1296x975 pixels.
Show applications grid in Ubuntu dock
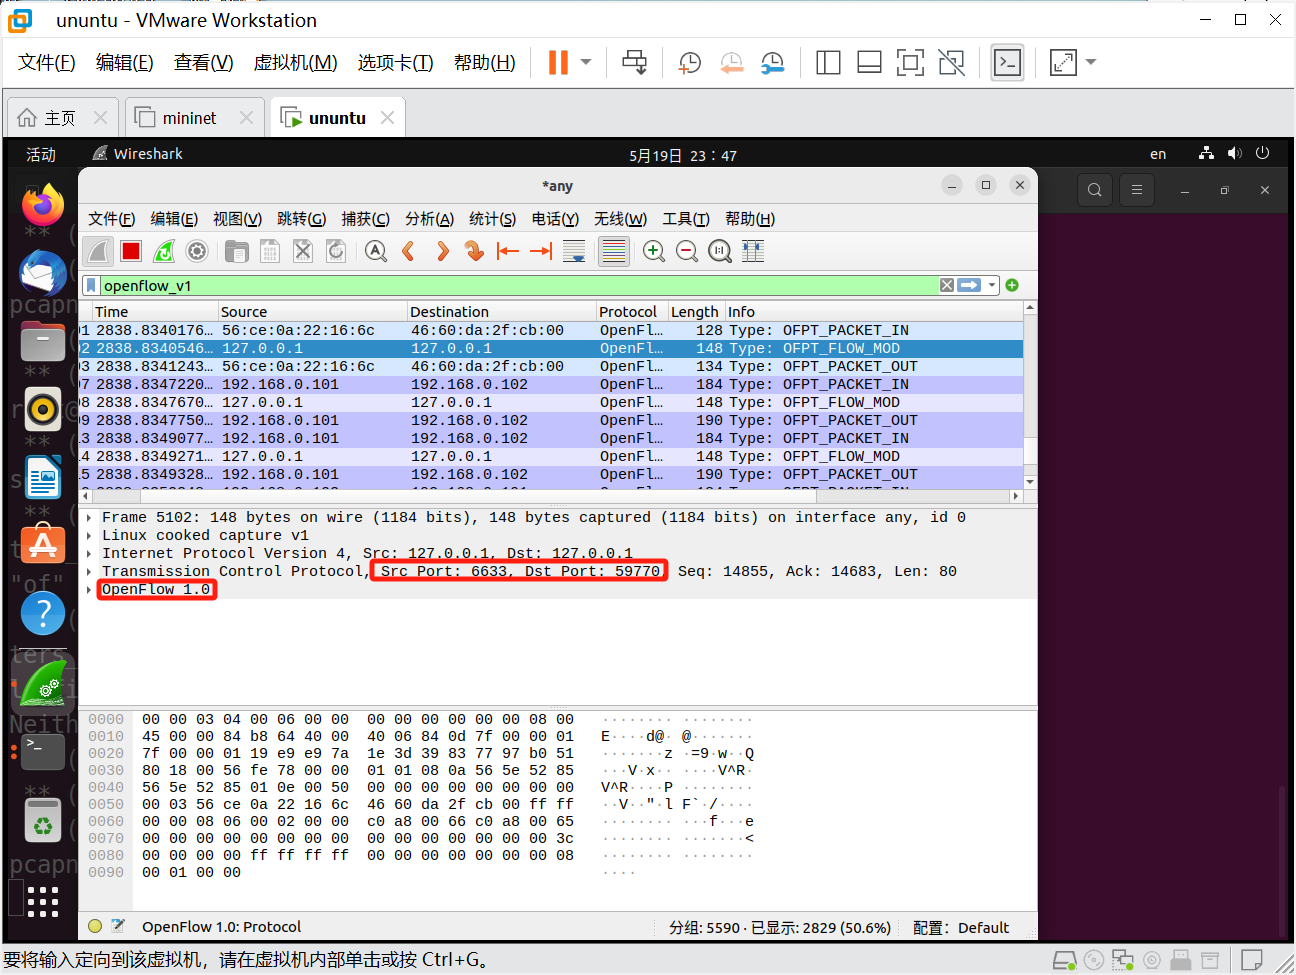pos(43,901)
